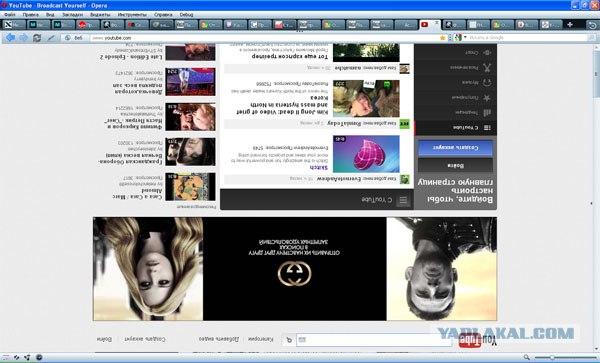Click the green RussiaToday avatar icon
Image resolution: width=600 pixels, height=363 pixels.
404,124
